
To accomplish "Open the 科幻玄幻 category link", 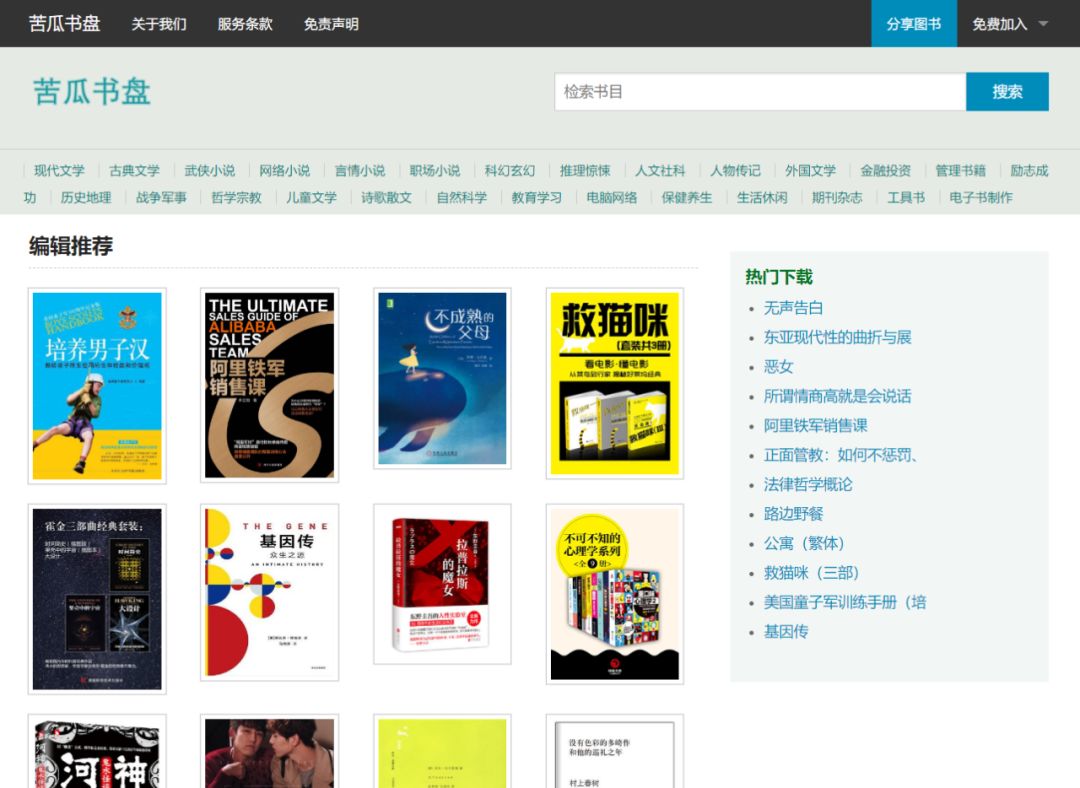I will pos(510,170).
